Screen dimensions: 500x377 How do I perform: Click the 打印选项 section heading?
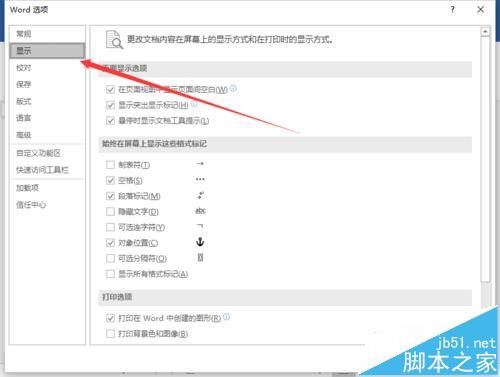[117, 297]
